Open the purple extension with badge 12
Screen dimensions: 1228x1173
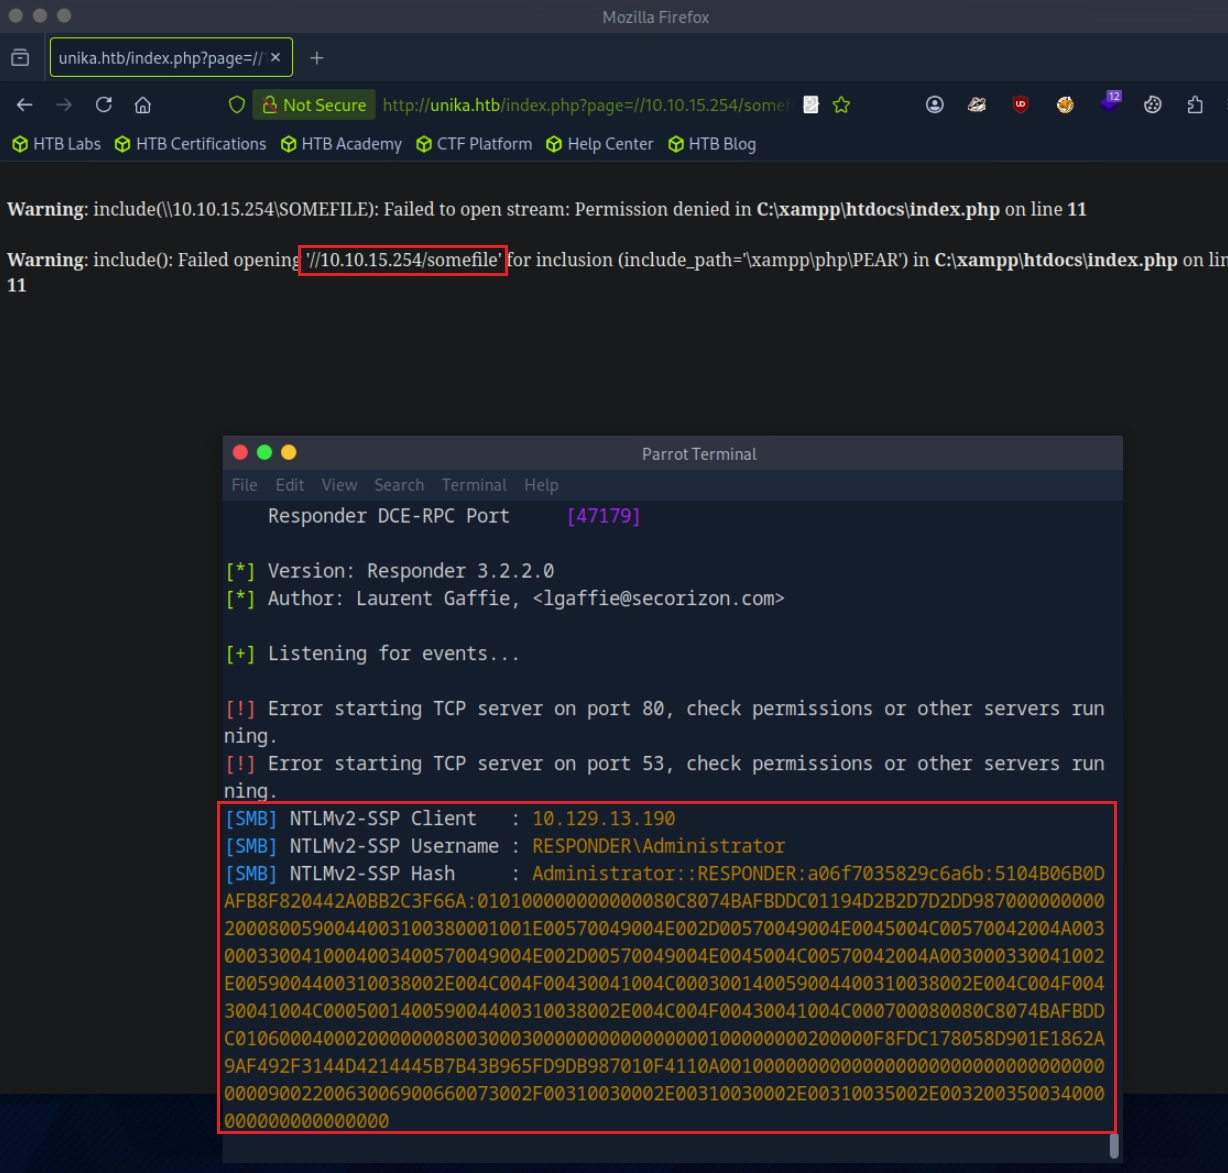[1110, 102]
